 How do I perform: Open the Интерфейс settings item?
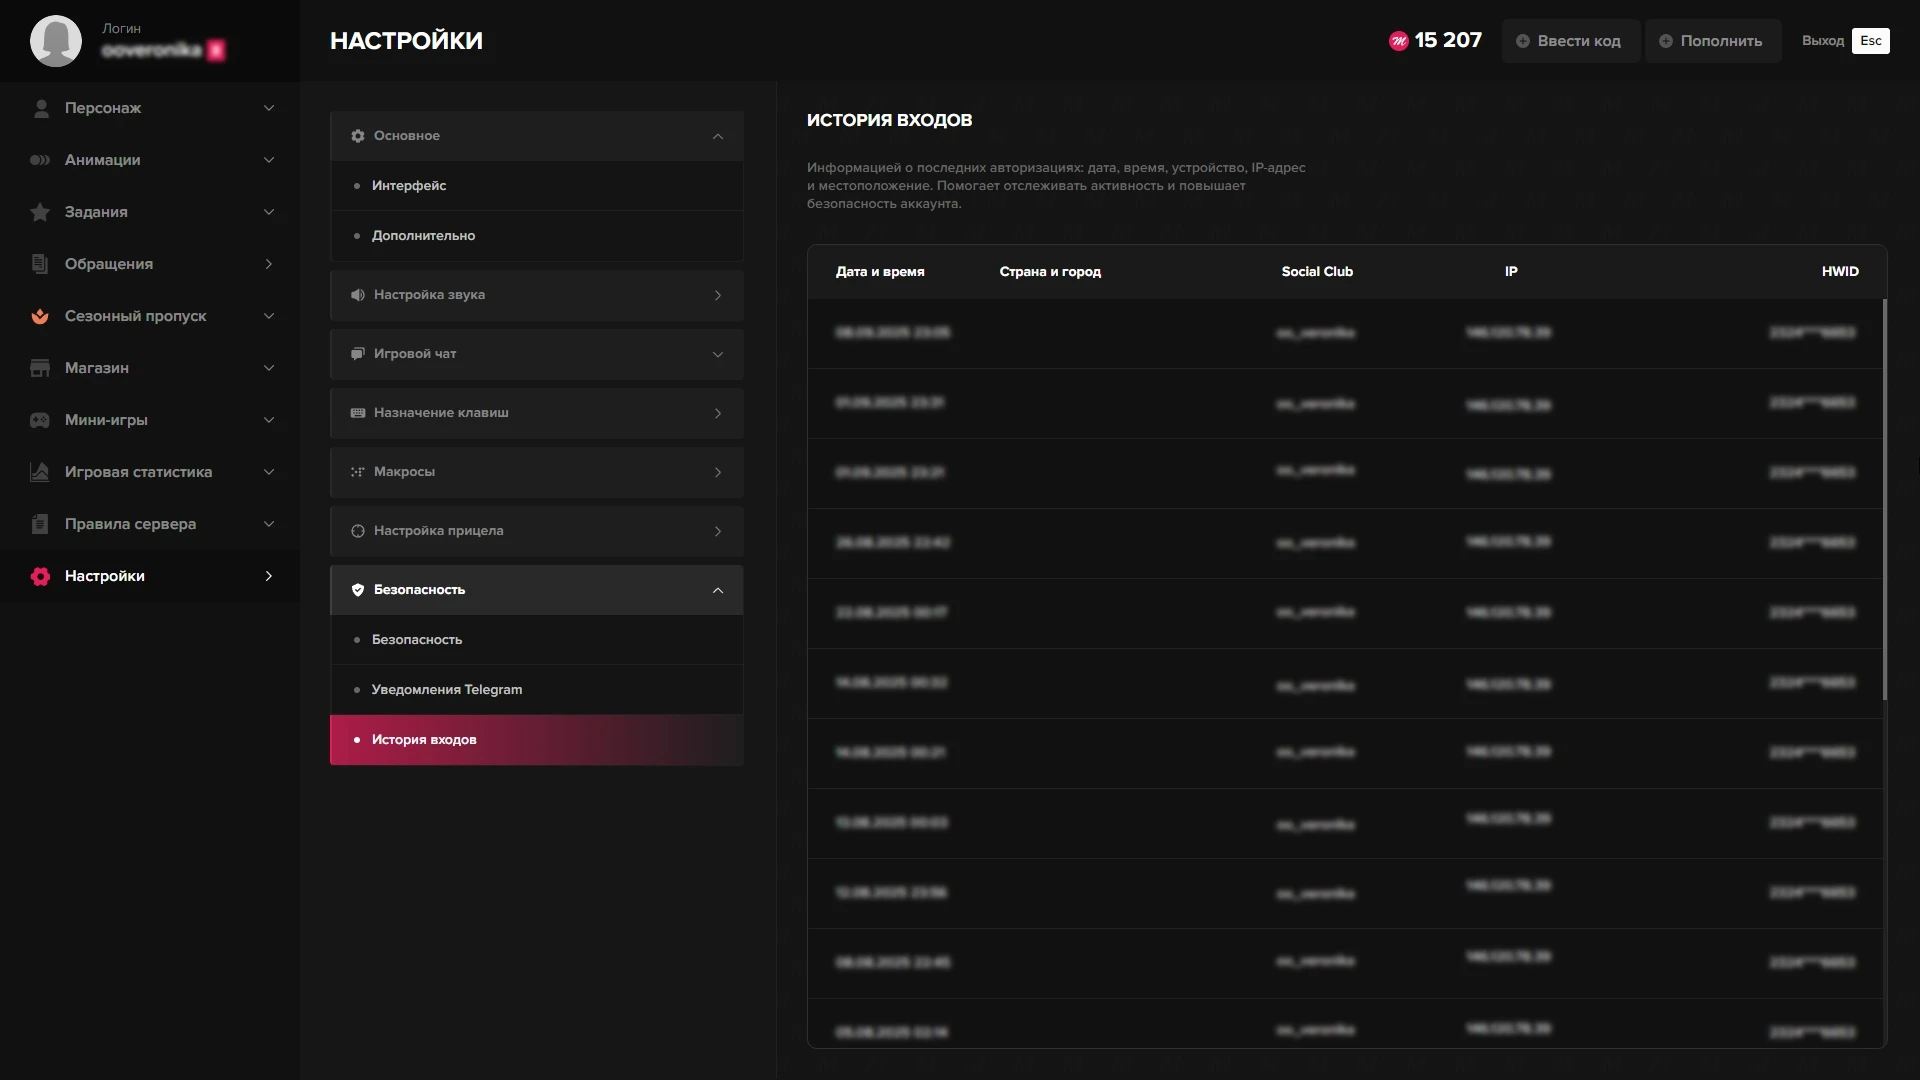coord(409,186)
